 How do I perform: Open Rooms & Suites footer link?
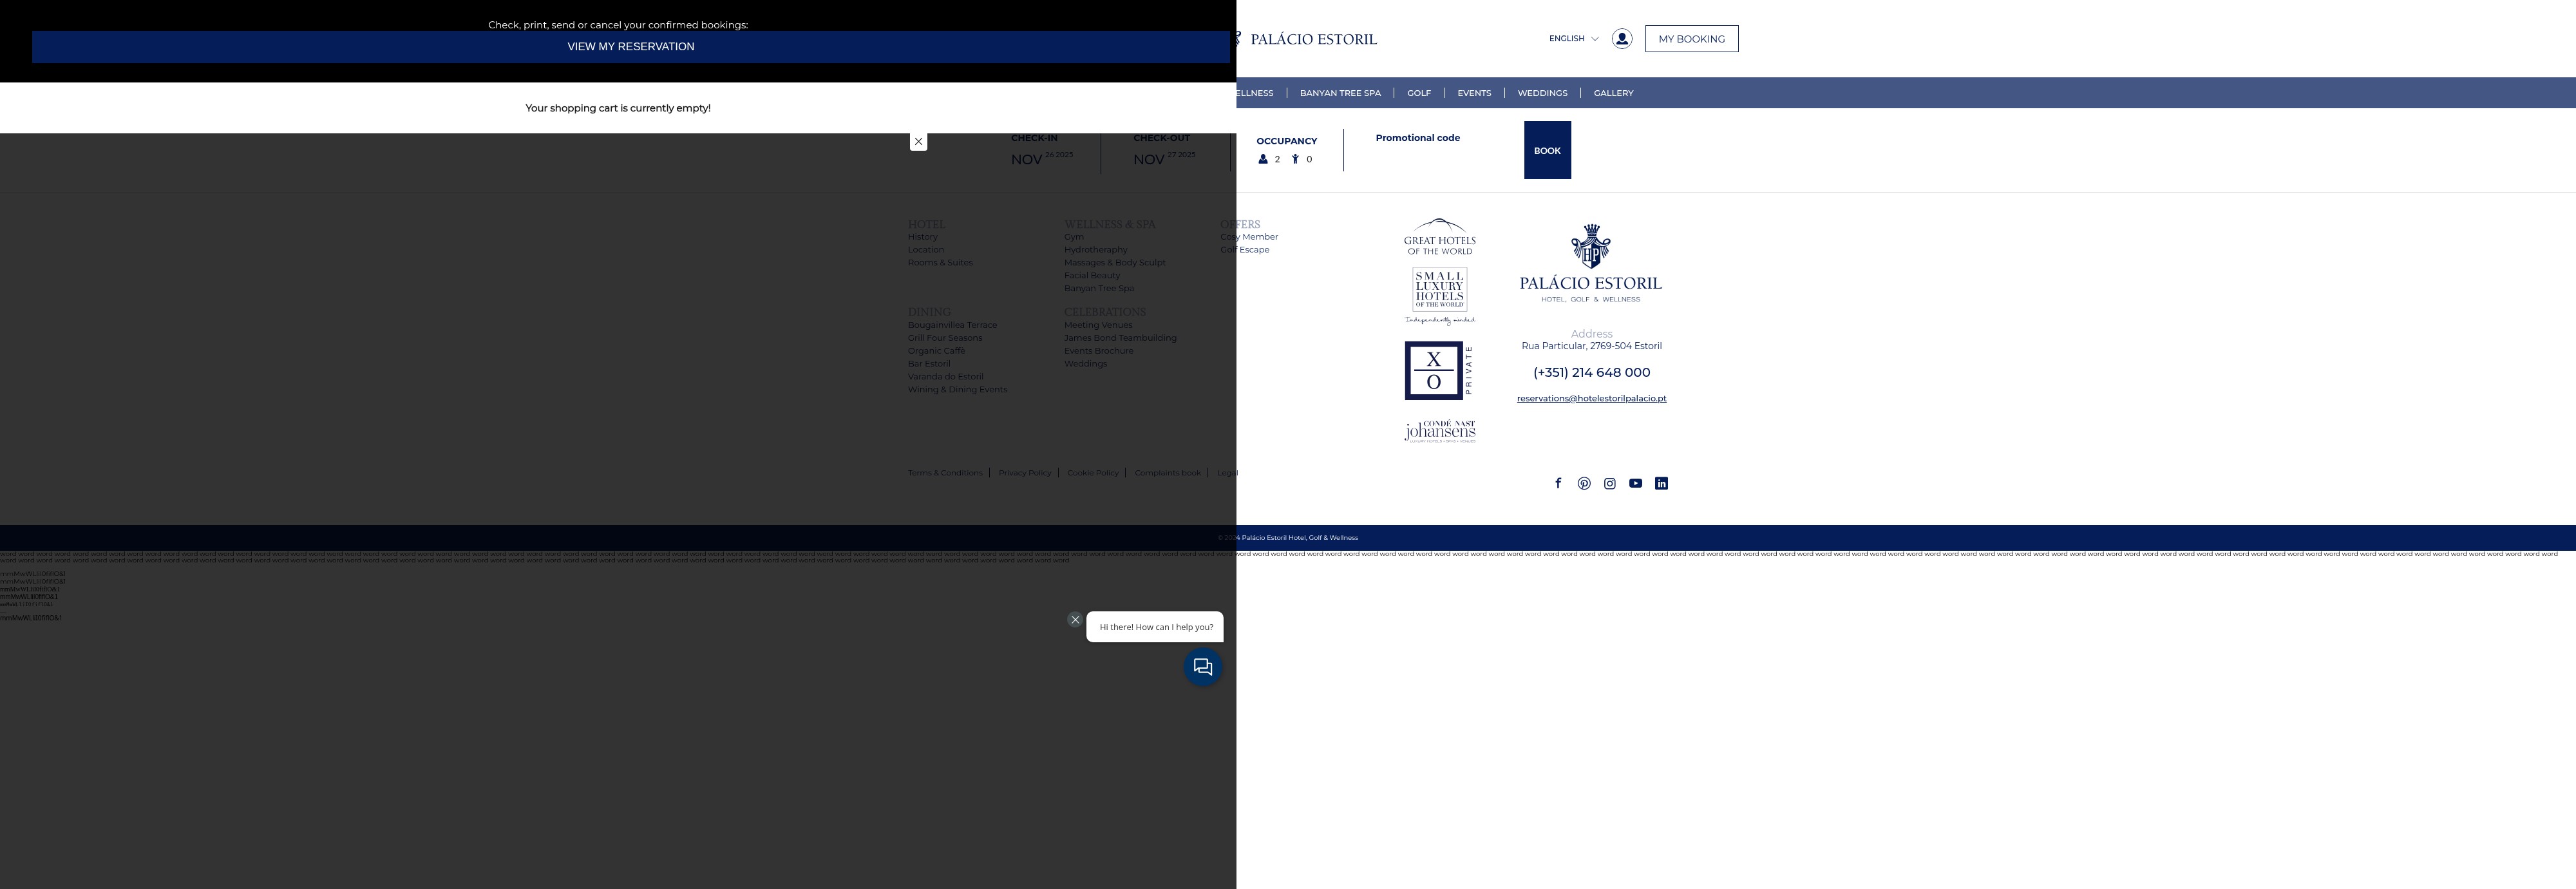point(940,263)
